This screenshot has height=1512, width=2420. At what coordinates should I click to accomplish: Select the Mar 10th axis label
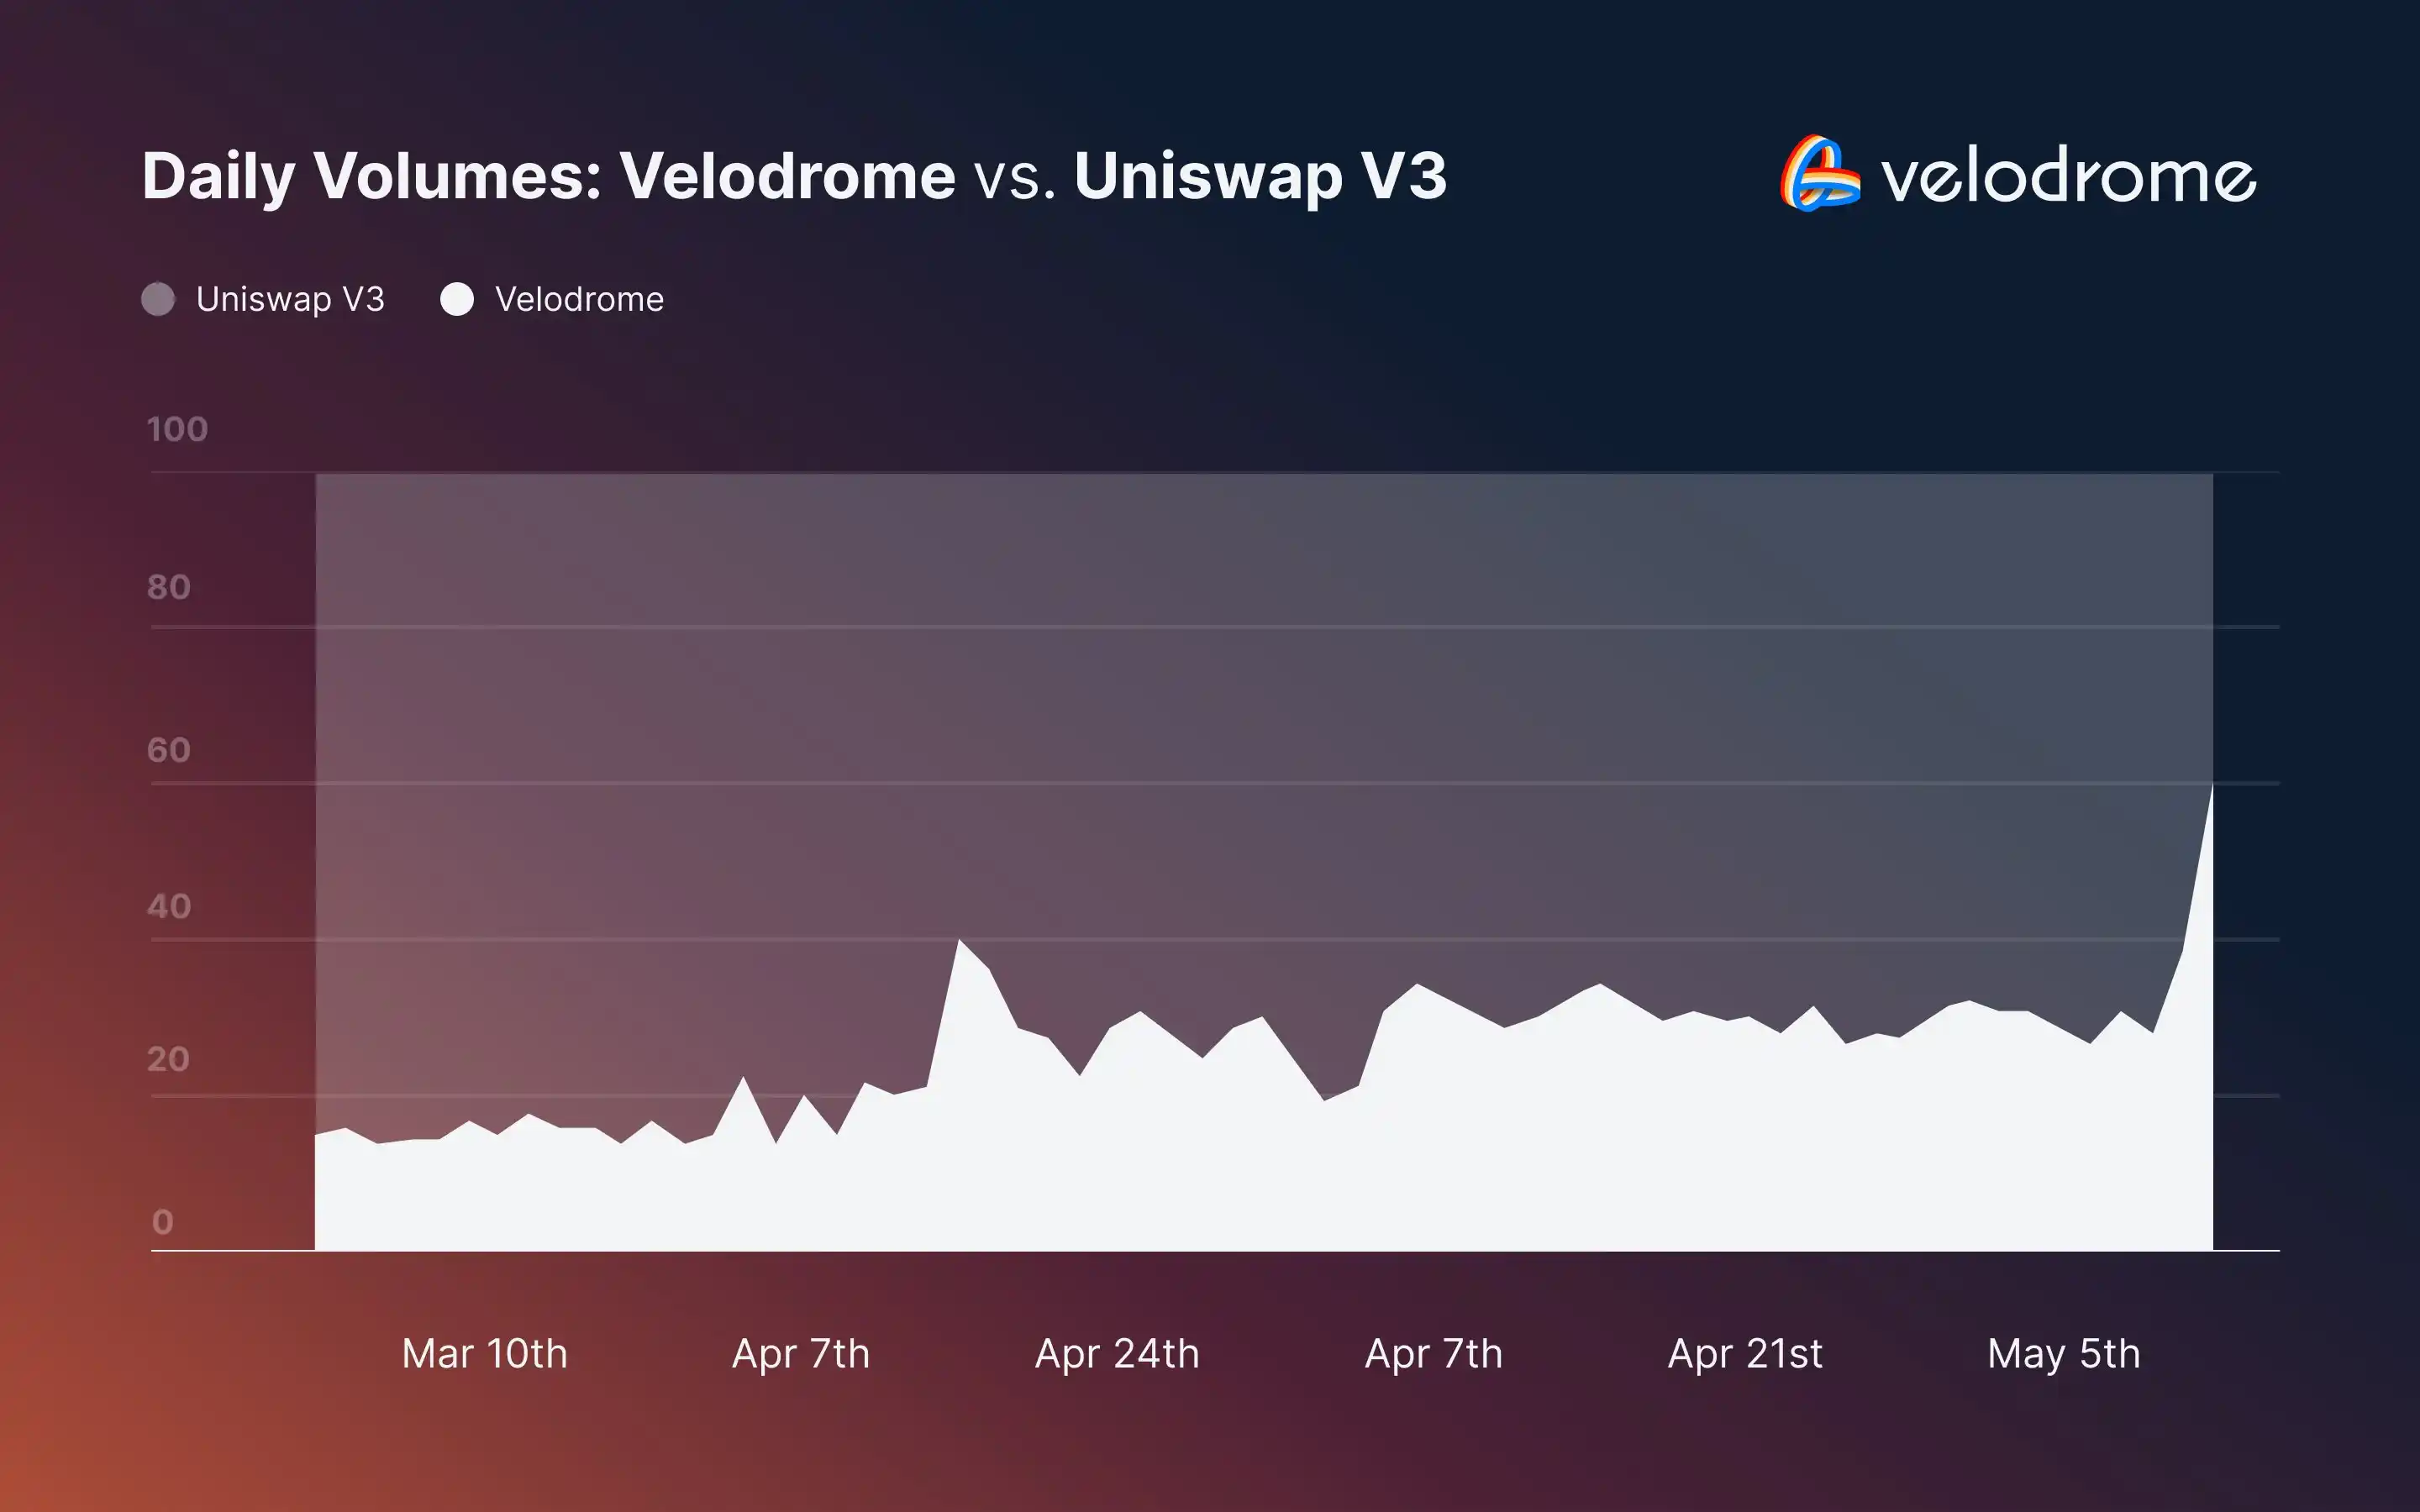coord(484,1353)
